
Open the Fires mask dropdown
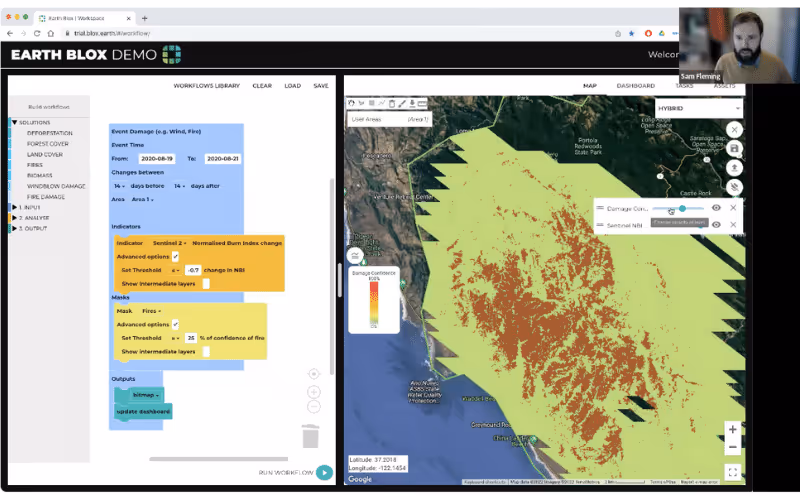pos(152,311)
